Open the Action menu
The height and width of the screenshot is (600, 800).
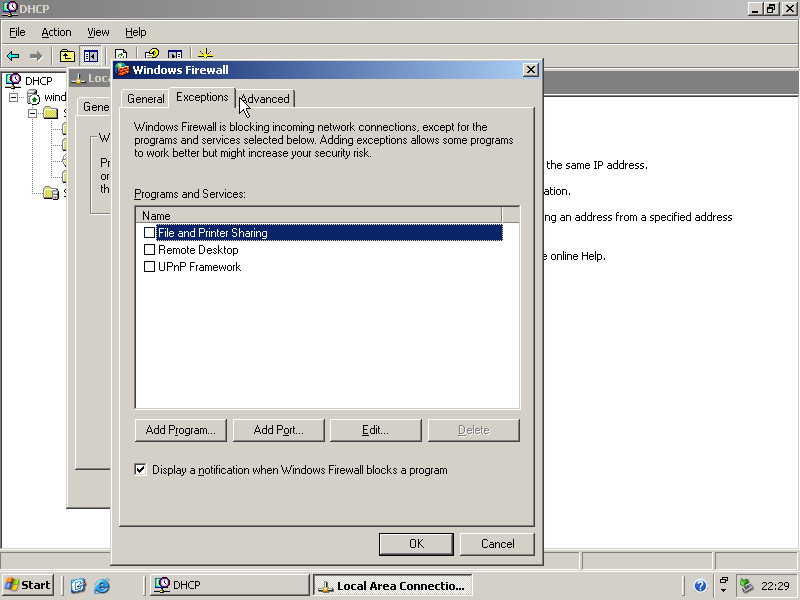tap(56, 32)
